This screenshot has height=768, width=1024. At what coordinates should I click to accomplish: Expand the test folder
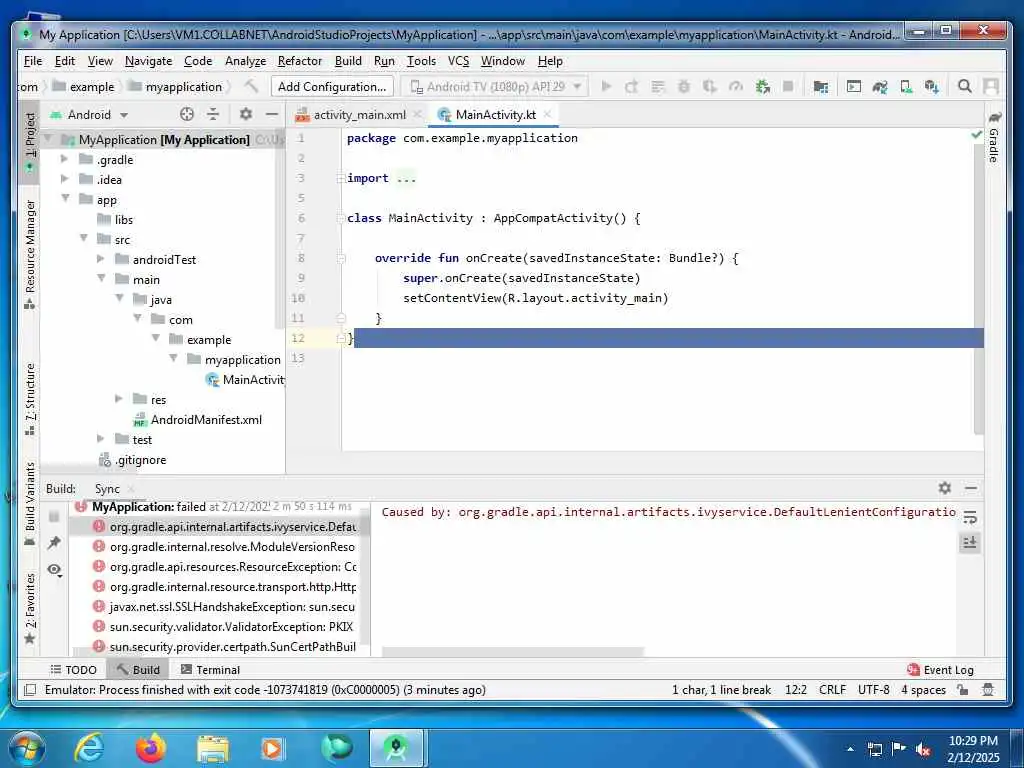point(101,438)
